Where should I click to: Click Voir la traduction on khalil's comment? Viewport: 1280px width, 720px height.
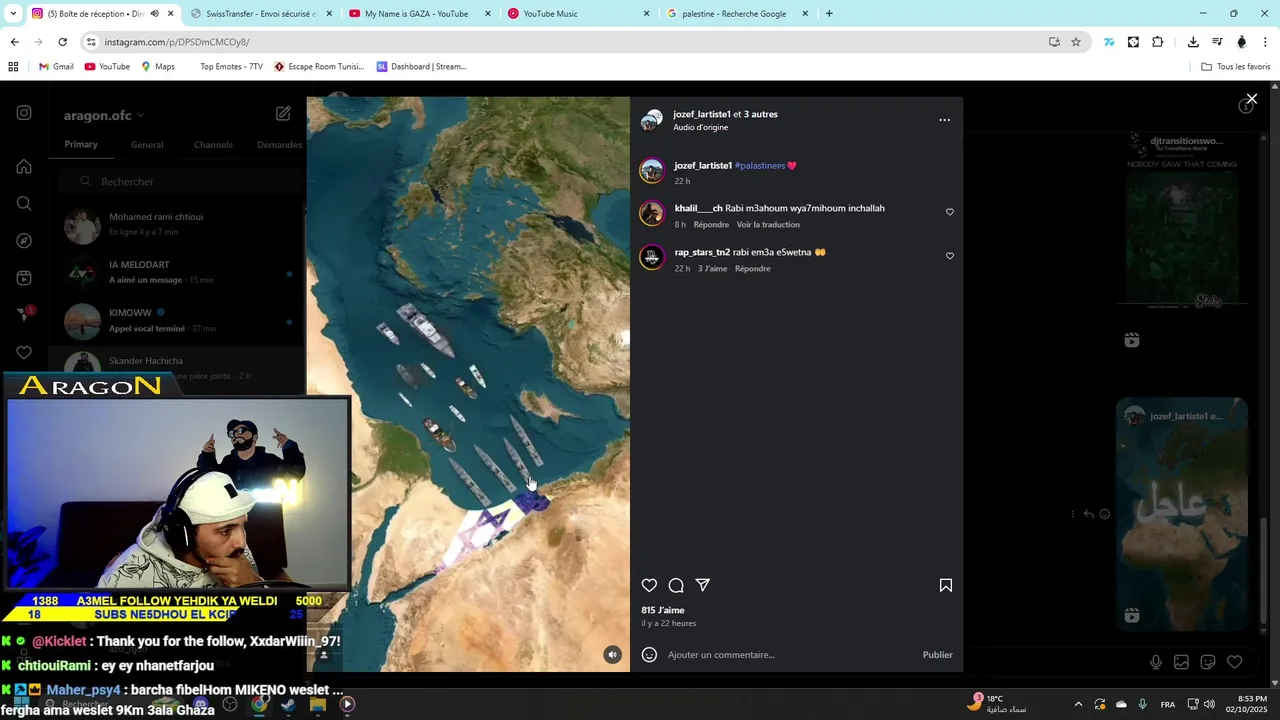pos(768,225)
